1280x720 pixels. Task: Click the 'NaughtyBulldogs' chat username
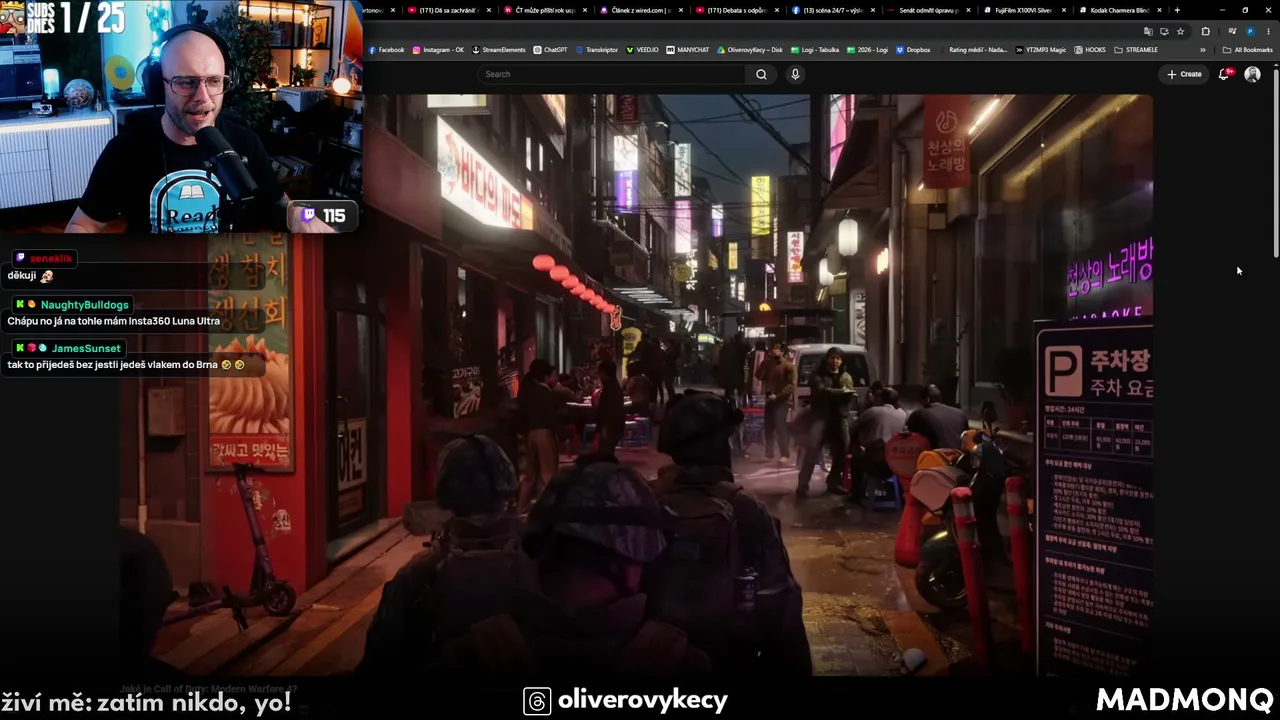(x=84, y=305)
